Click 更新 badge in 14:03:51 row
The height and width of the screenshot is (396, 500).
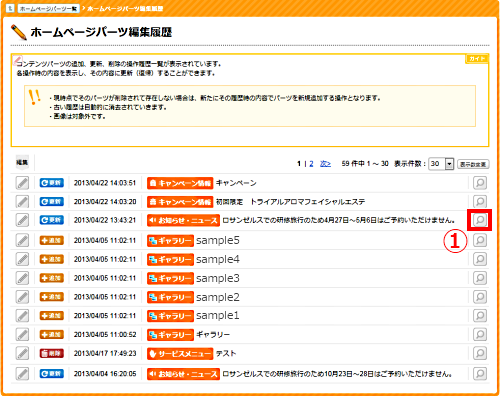[52, 183]
